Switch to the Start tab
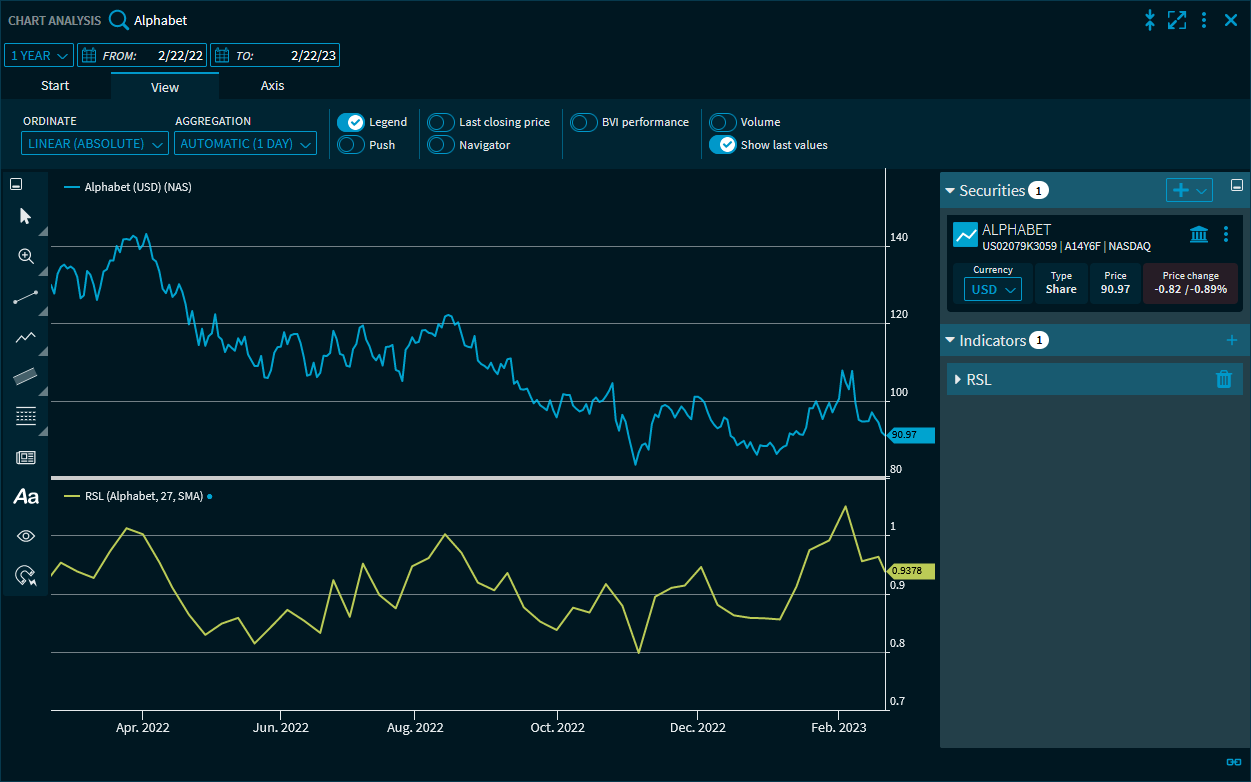The height and width of the screenshot is (782, 1251). (55, 86)
